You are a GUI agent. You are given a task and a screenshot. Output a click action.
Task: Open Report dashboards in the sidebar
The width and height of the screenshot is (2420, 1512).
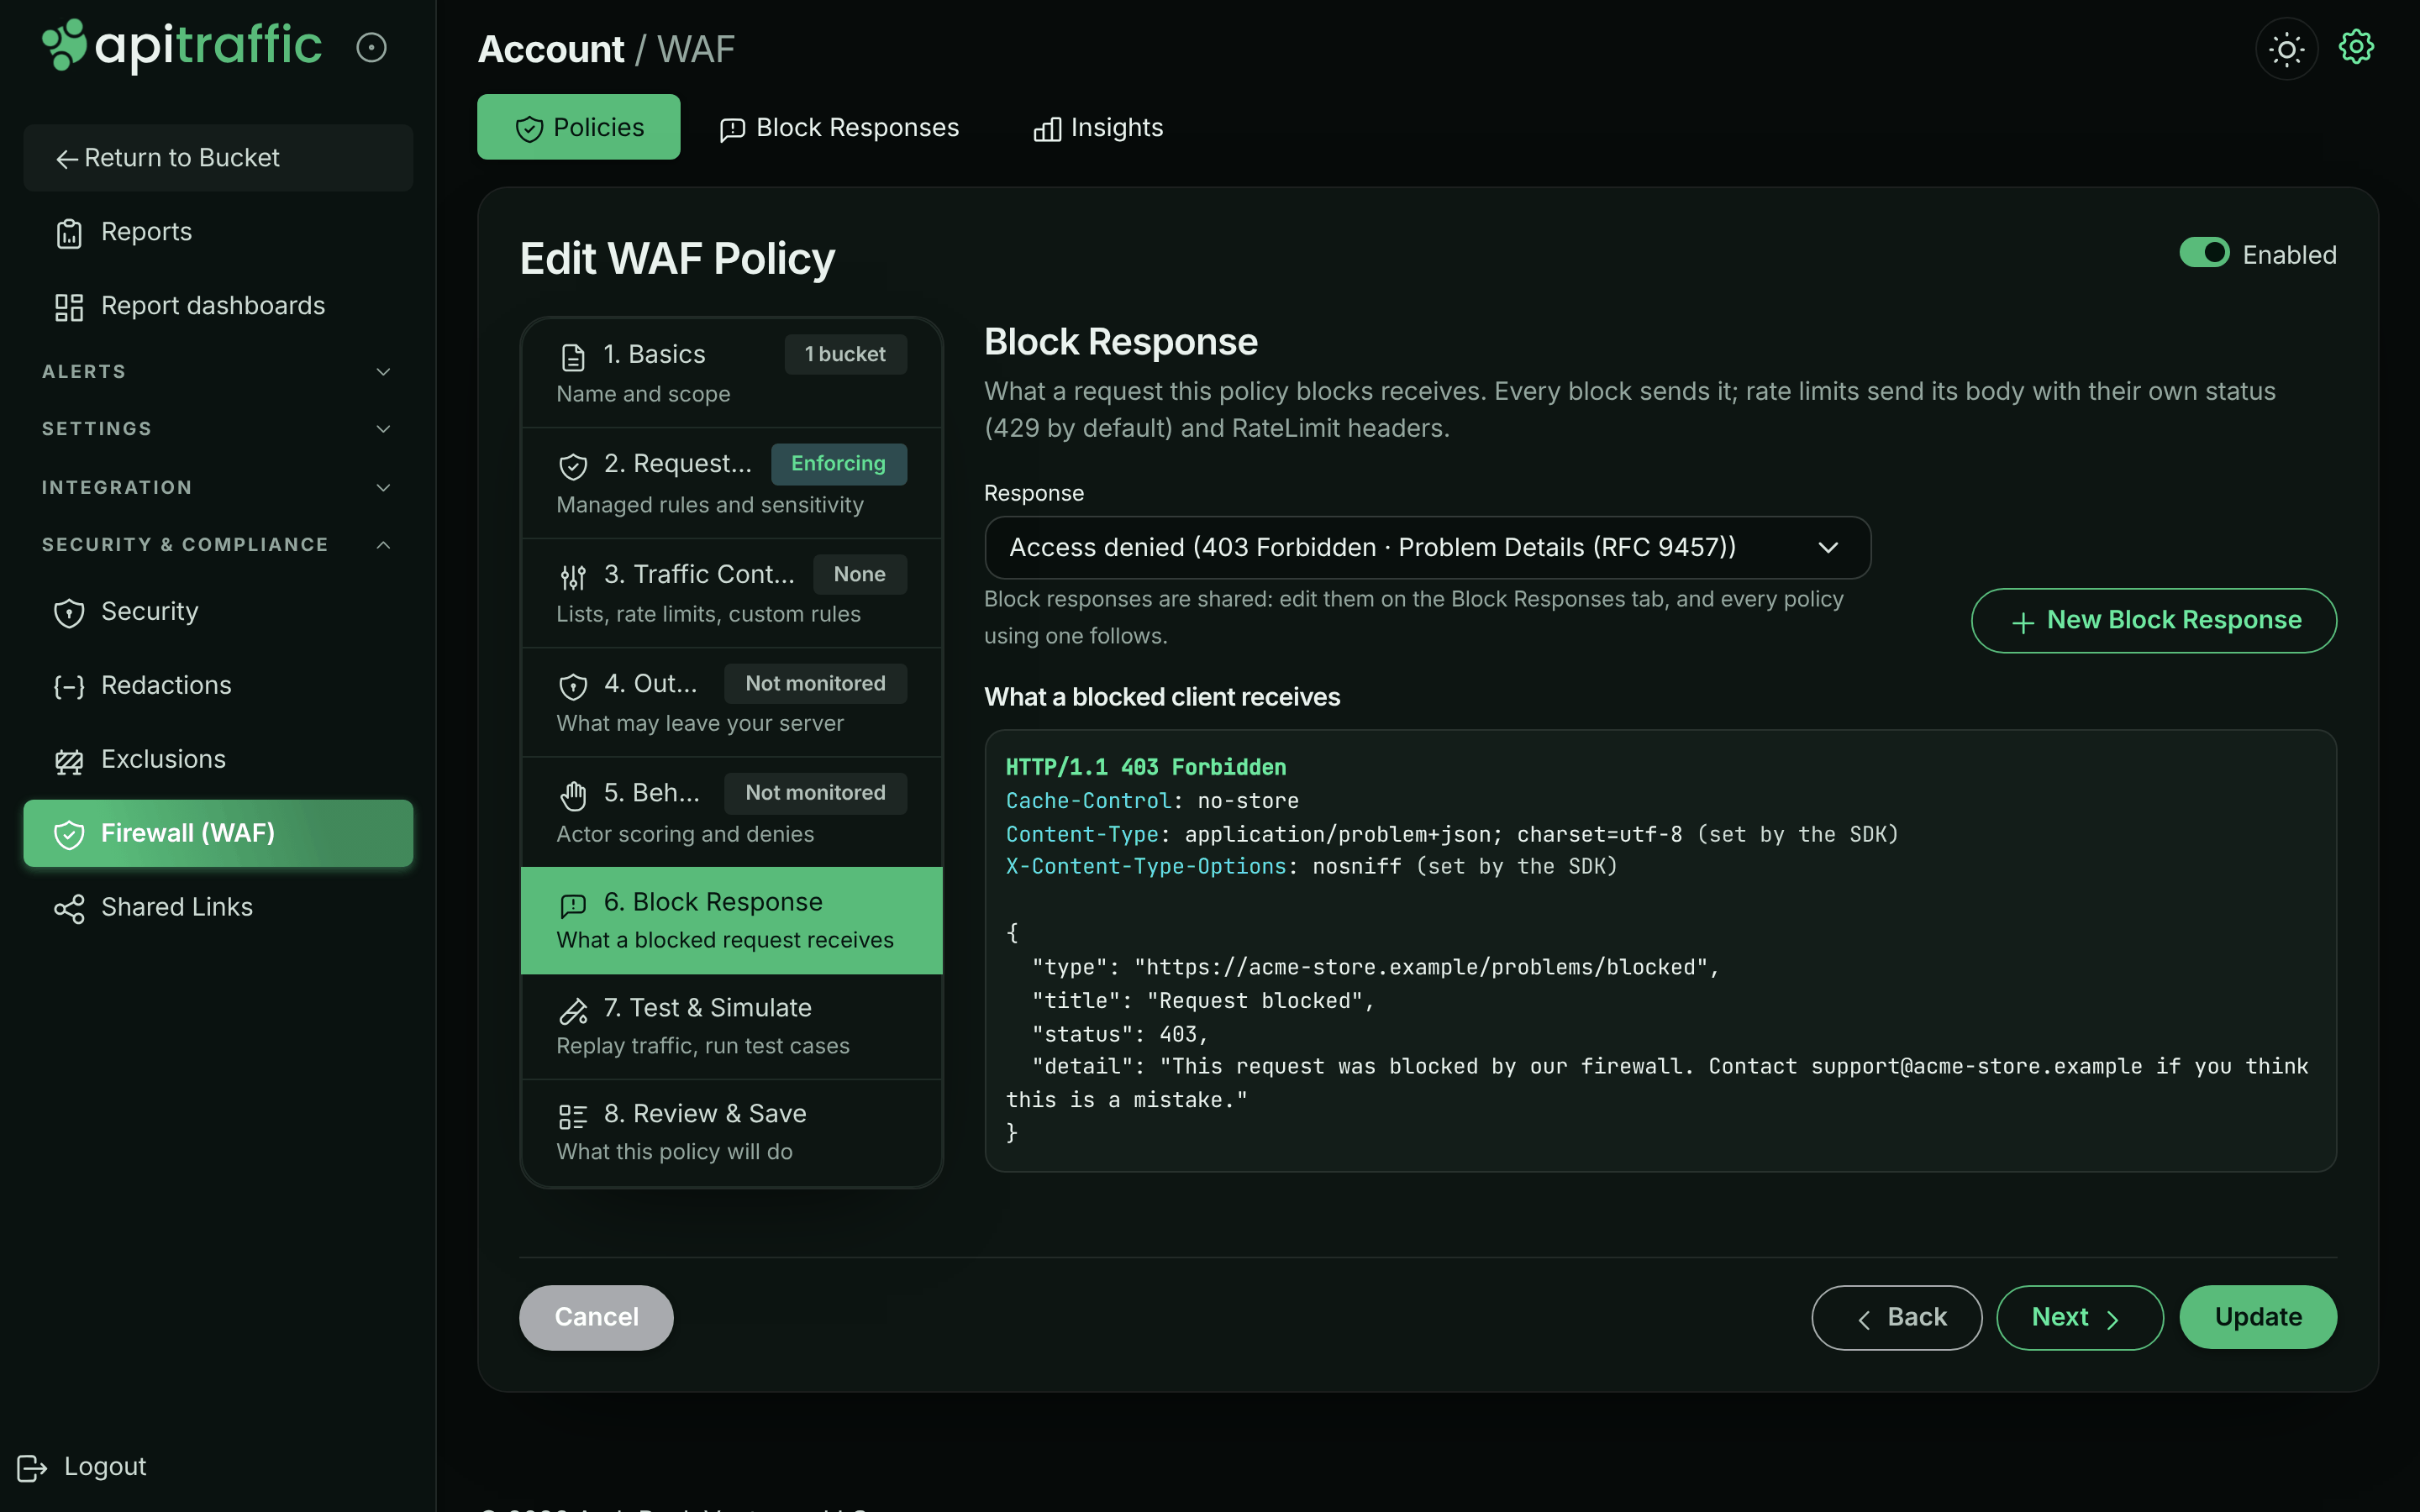click(x=218, y=306)
